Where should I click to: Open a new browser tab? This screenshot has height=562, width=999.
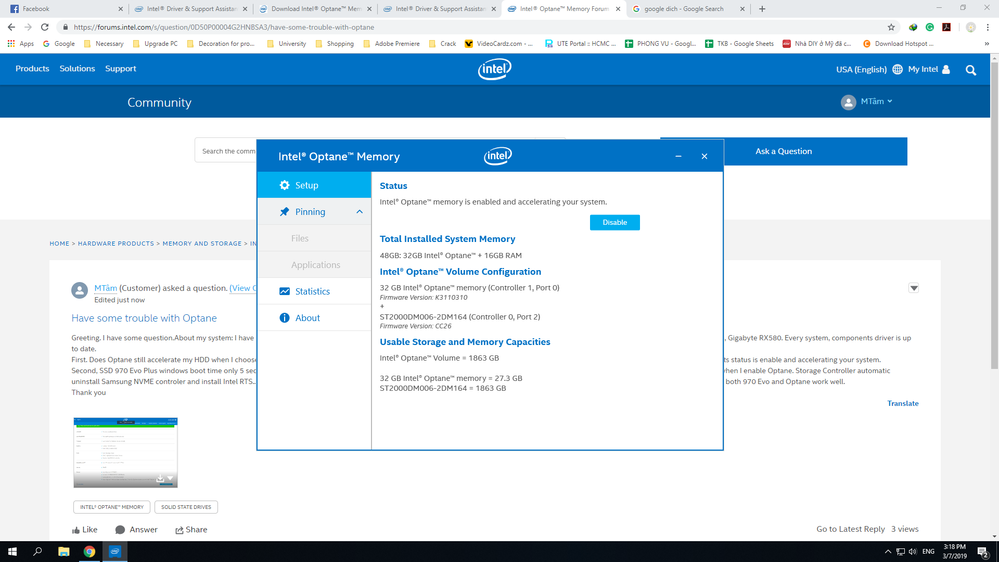coord(762,9)
